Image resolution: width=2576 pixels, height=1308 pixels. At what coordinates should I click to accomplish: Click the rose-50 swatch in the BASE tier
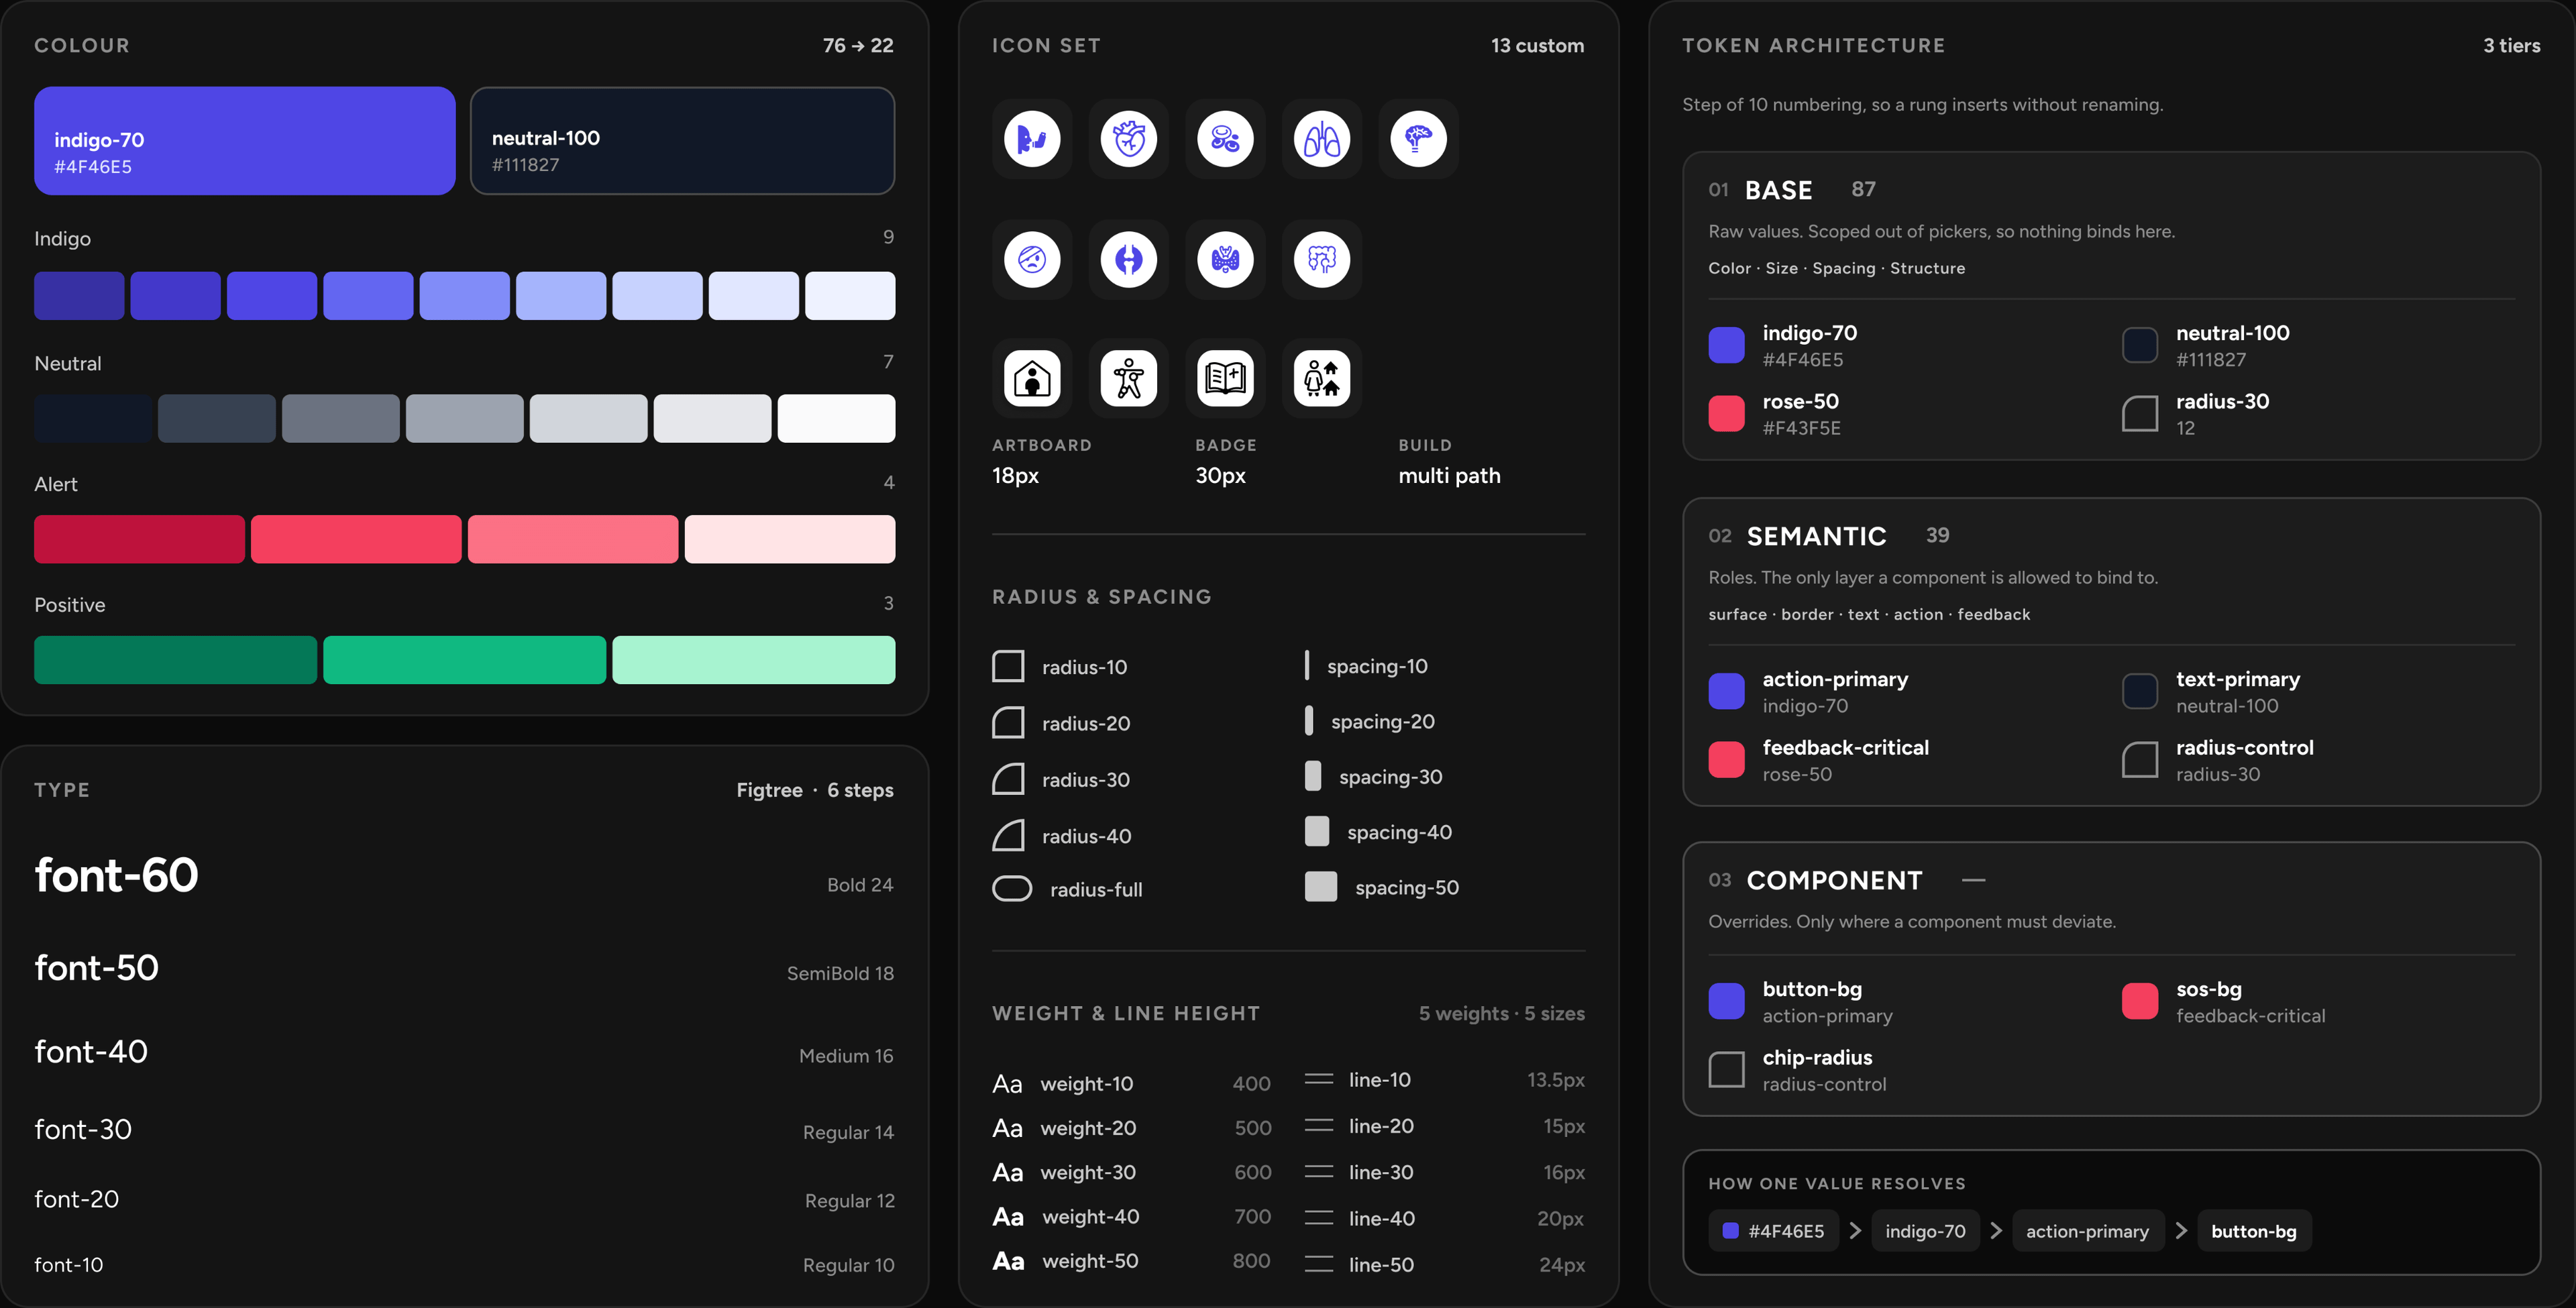coord(1727,413)
